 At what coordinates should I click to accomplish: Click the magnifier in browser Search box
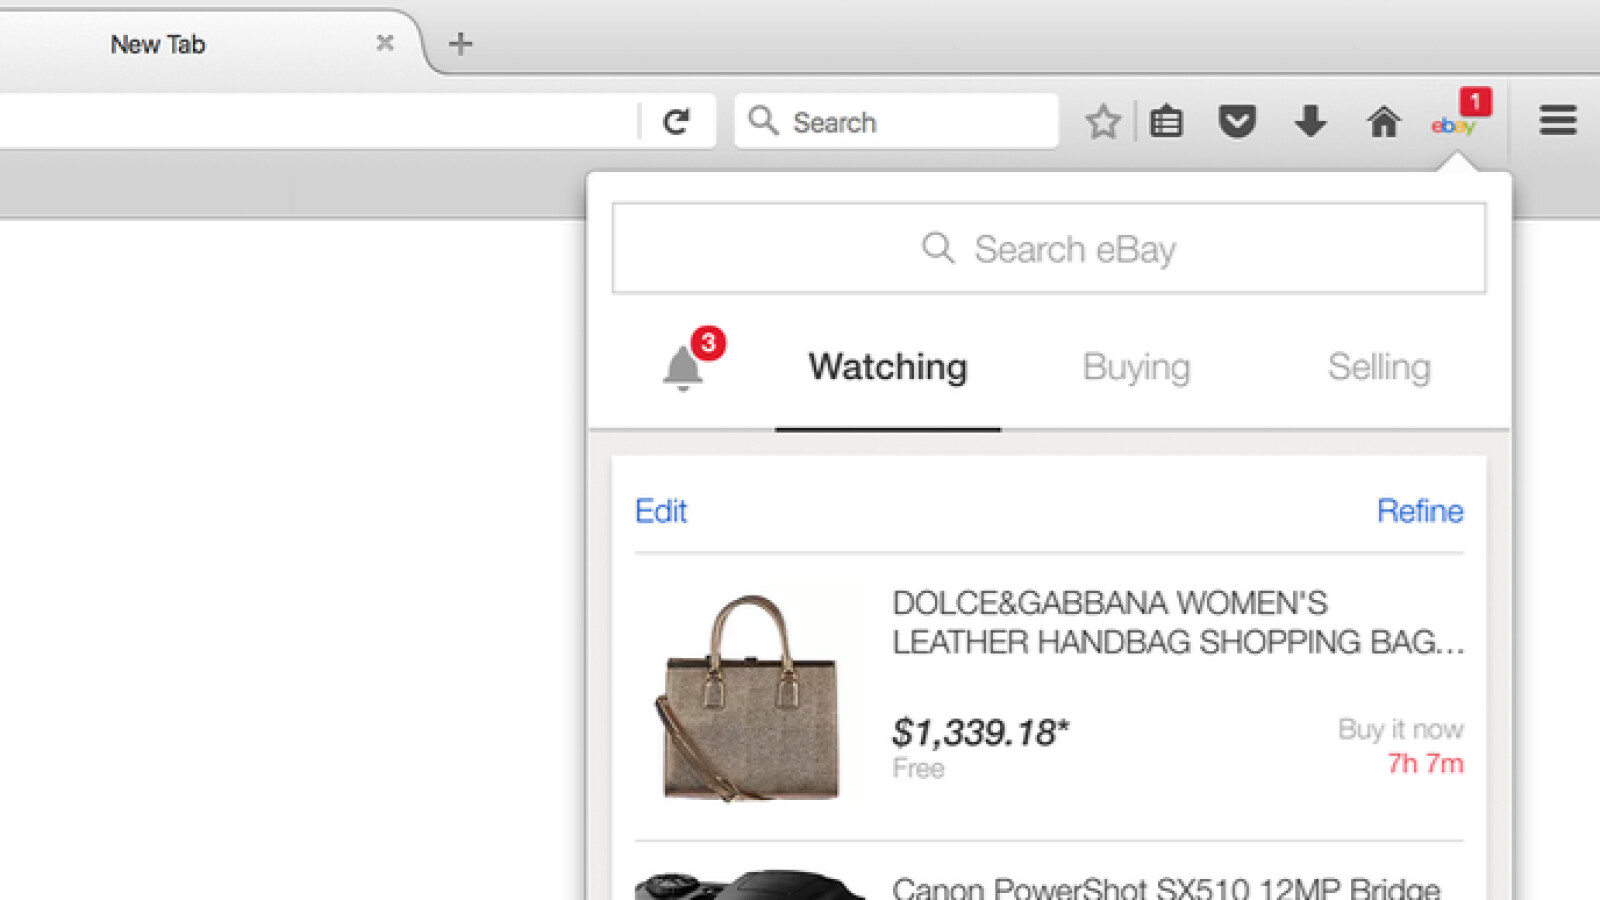point(763,121)
